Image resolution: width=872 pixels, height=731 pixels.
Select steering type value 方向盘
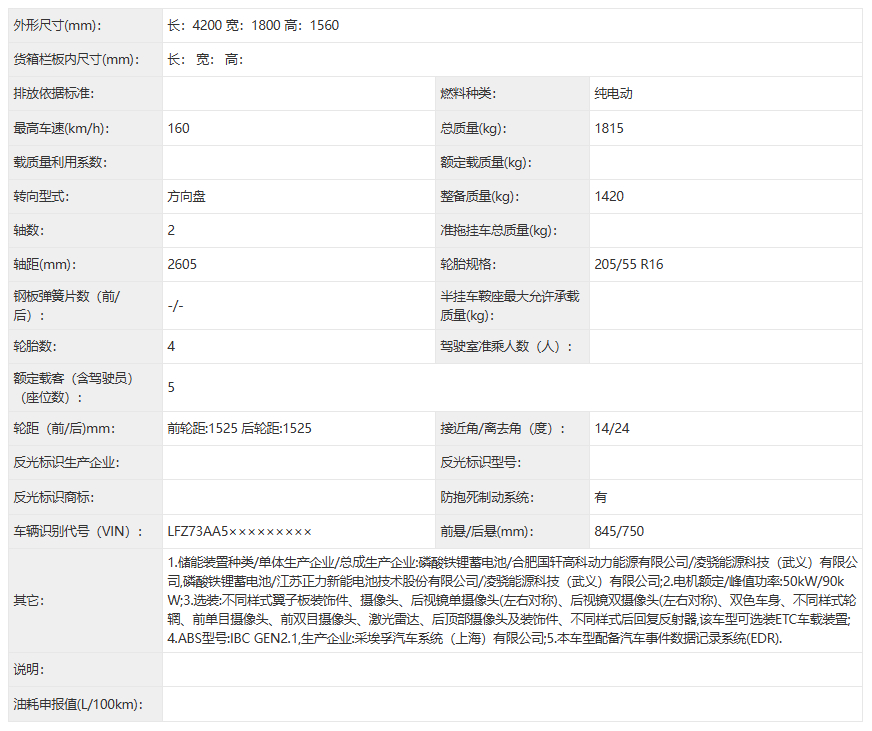[186, 196]
